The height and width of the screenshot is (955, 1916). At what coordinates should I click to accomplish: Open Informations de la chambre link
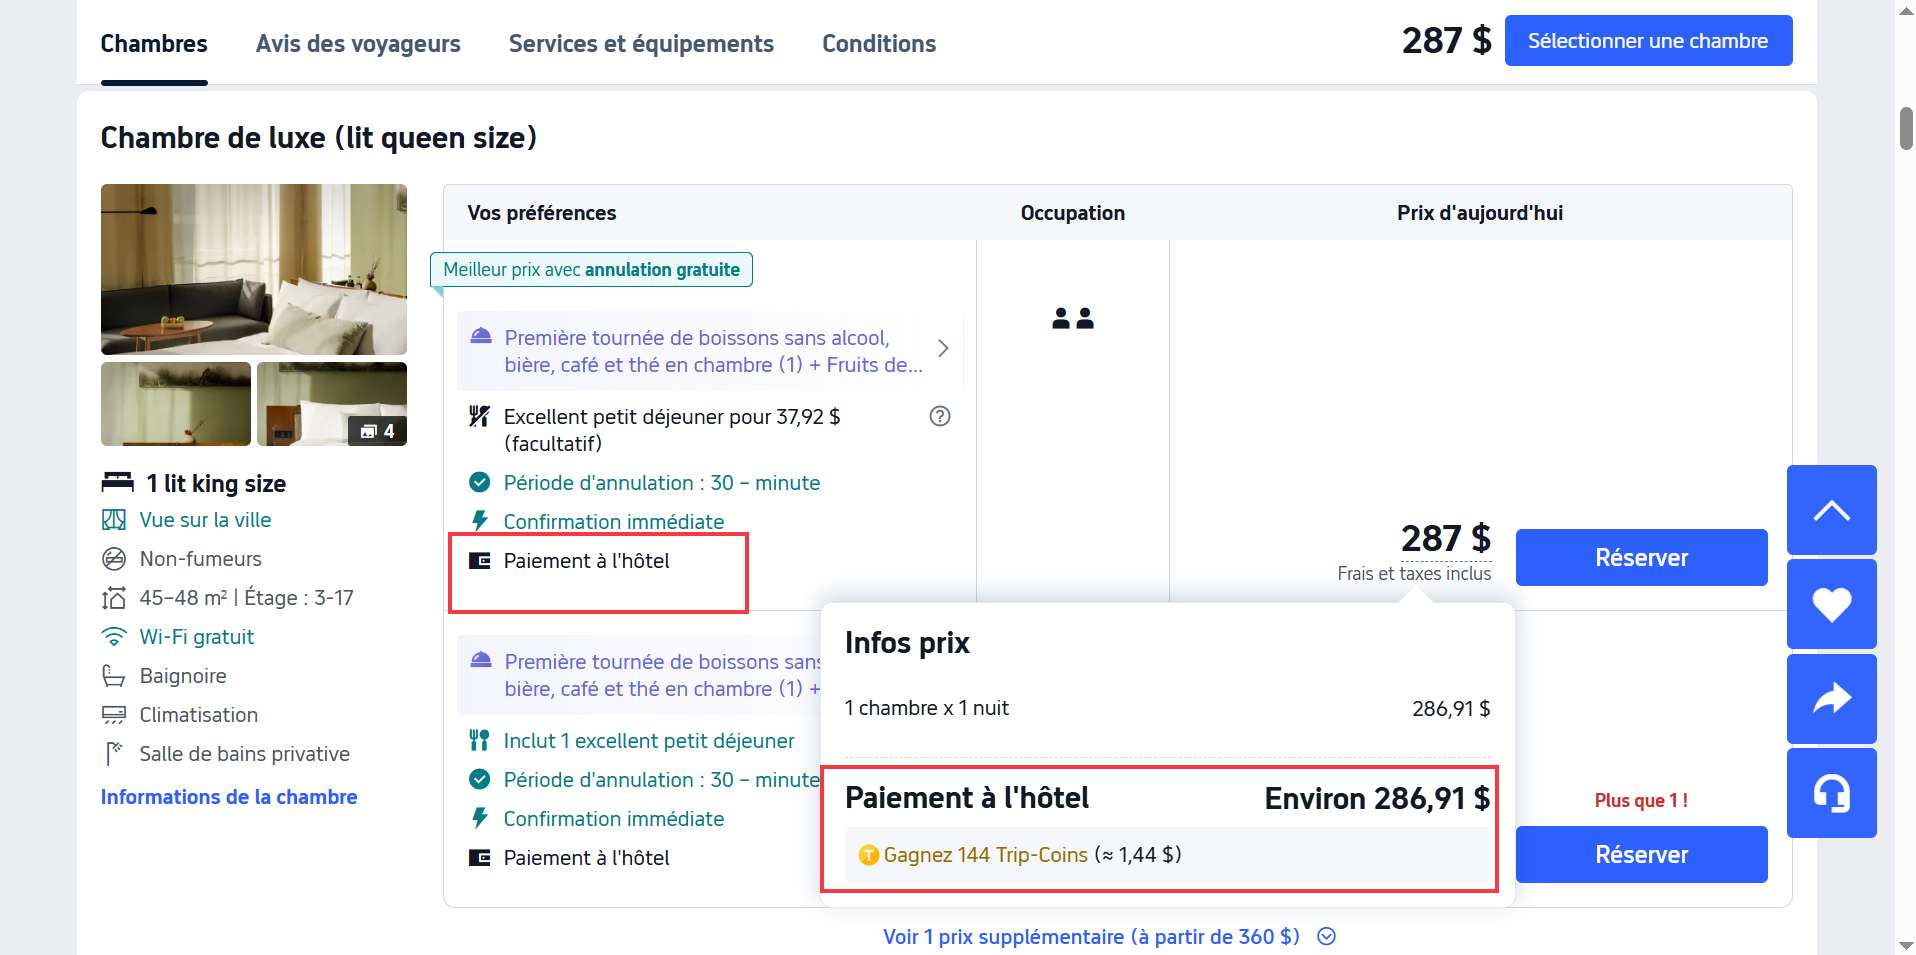[229, 797]
